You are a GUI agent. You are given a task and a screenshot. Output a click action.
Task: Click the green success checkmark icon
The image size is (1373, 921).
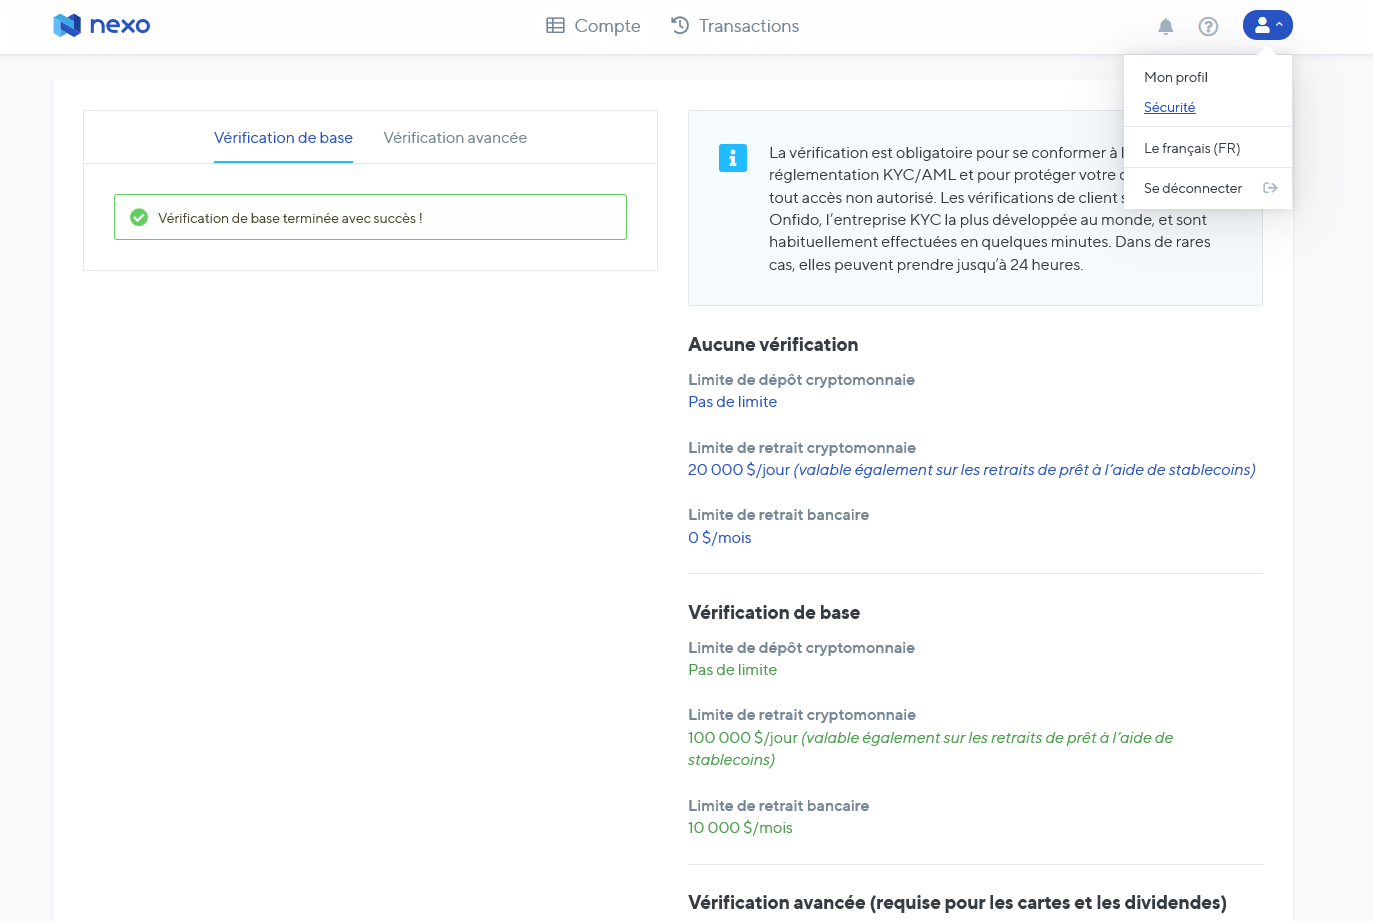coord(139,217)
